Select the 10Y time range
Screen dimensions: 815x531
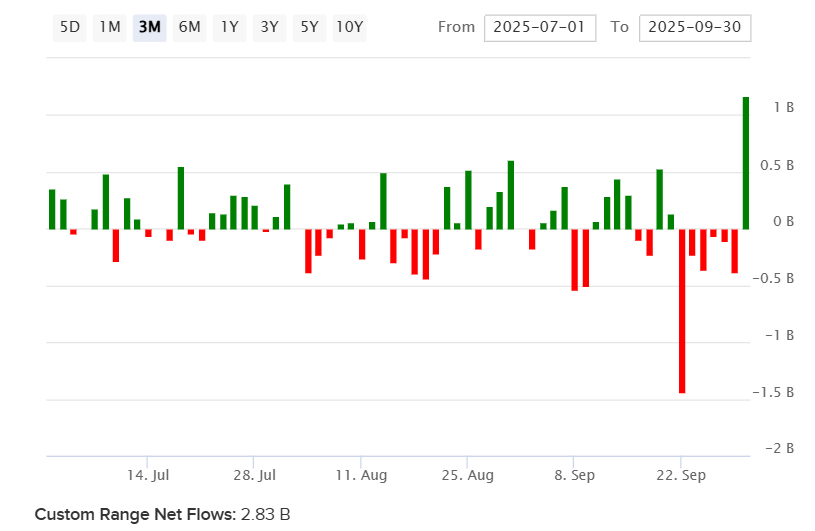coord(349,27)
